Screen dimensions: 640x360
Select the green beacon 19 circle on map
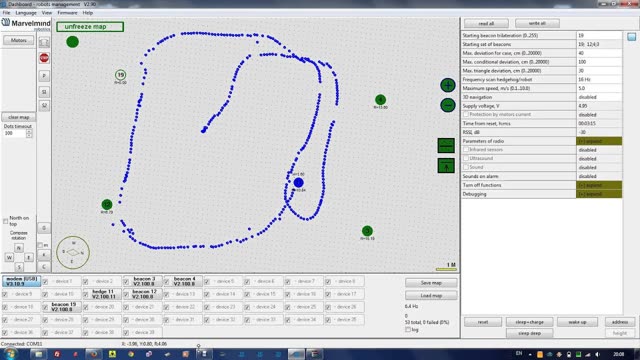click(x=120, y=75)
